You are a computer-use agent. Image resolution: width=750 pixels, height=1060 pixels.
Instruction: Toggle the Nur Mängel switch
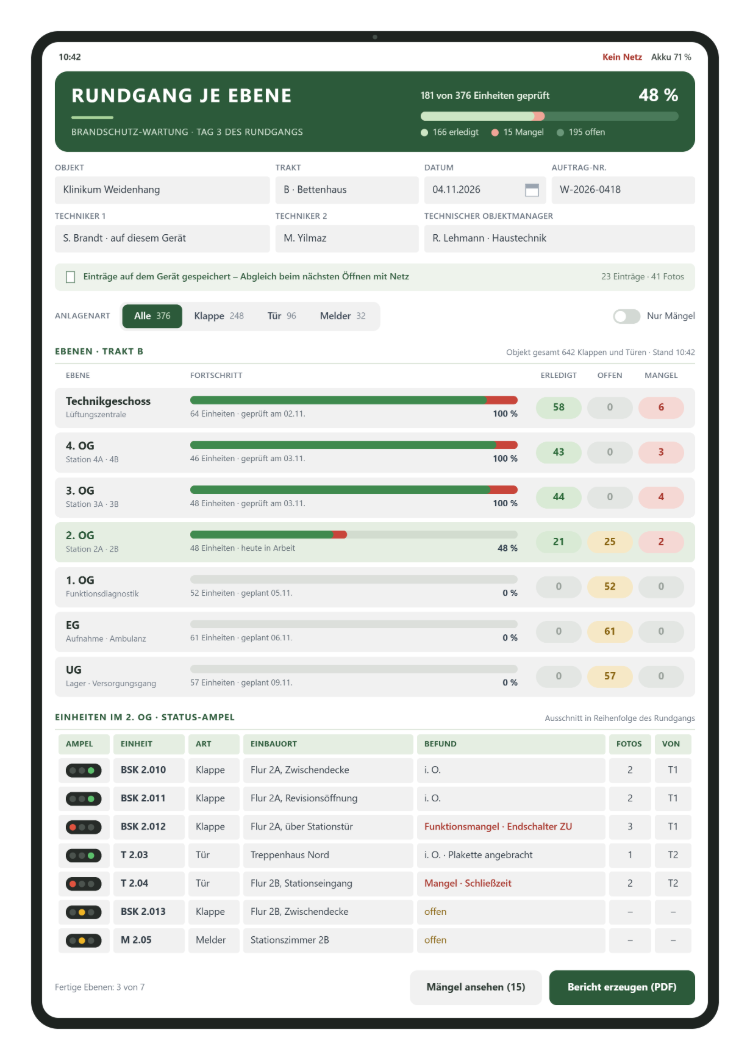[626, 316]
